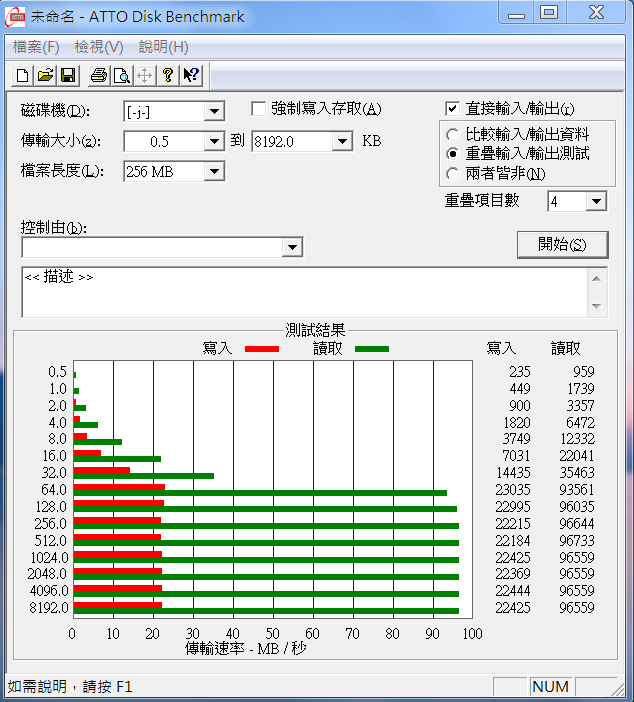Screen dimensions: 634x702
Task: Open the 說明(H) menu
Action: click(163, 47)
